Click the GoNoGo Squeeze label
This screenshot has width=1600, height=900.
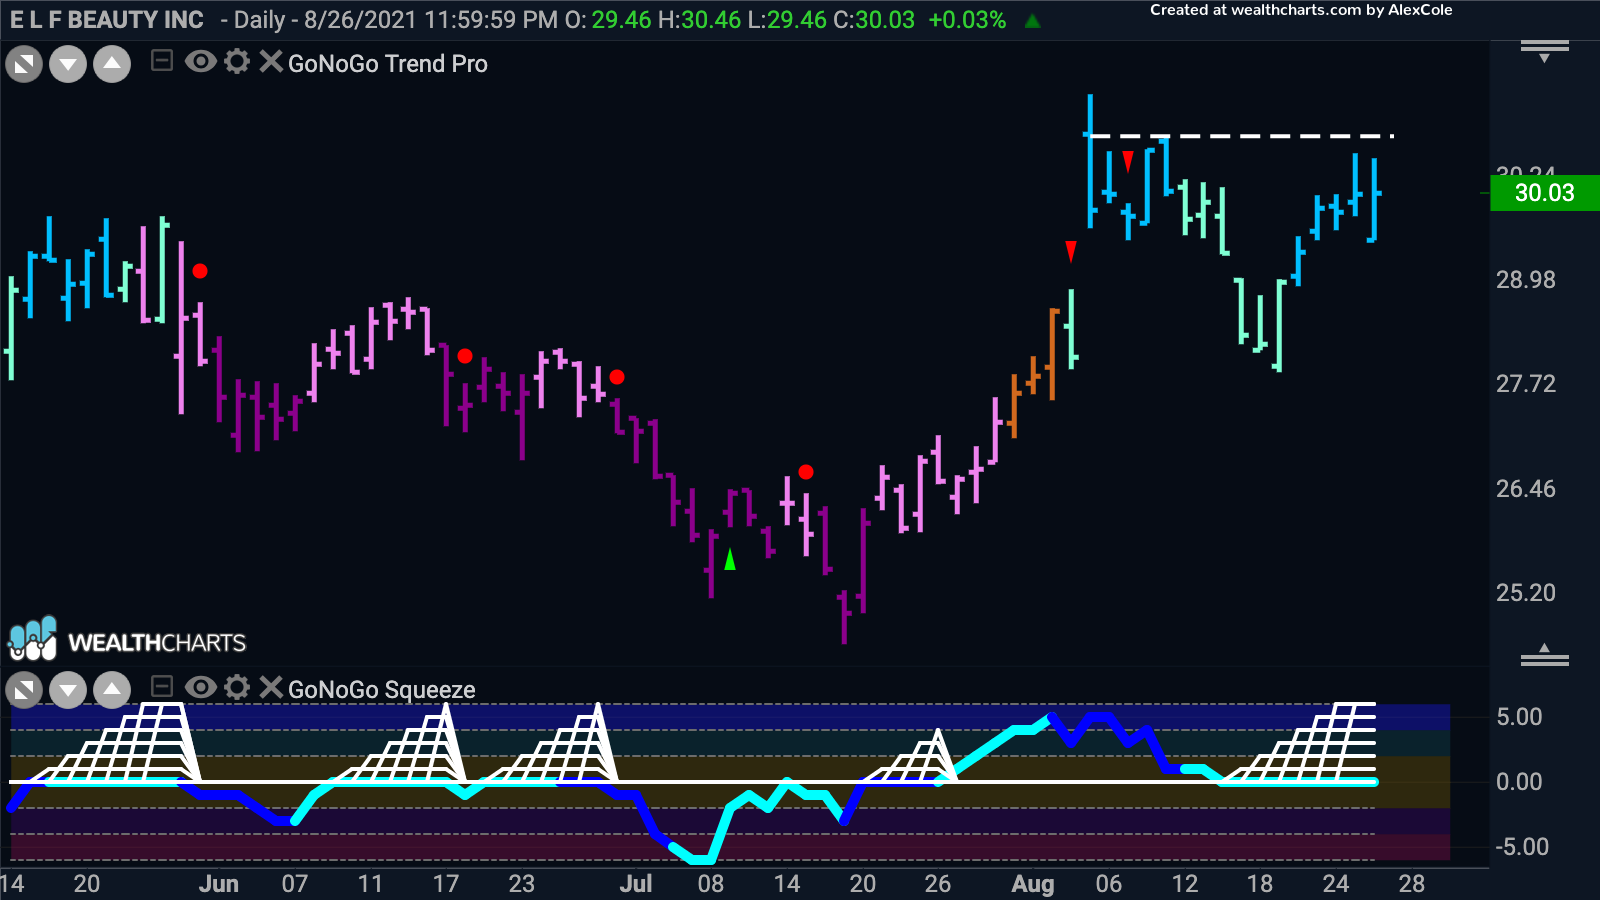tap(382, 690)
